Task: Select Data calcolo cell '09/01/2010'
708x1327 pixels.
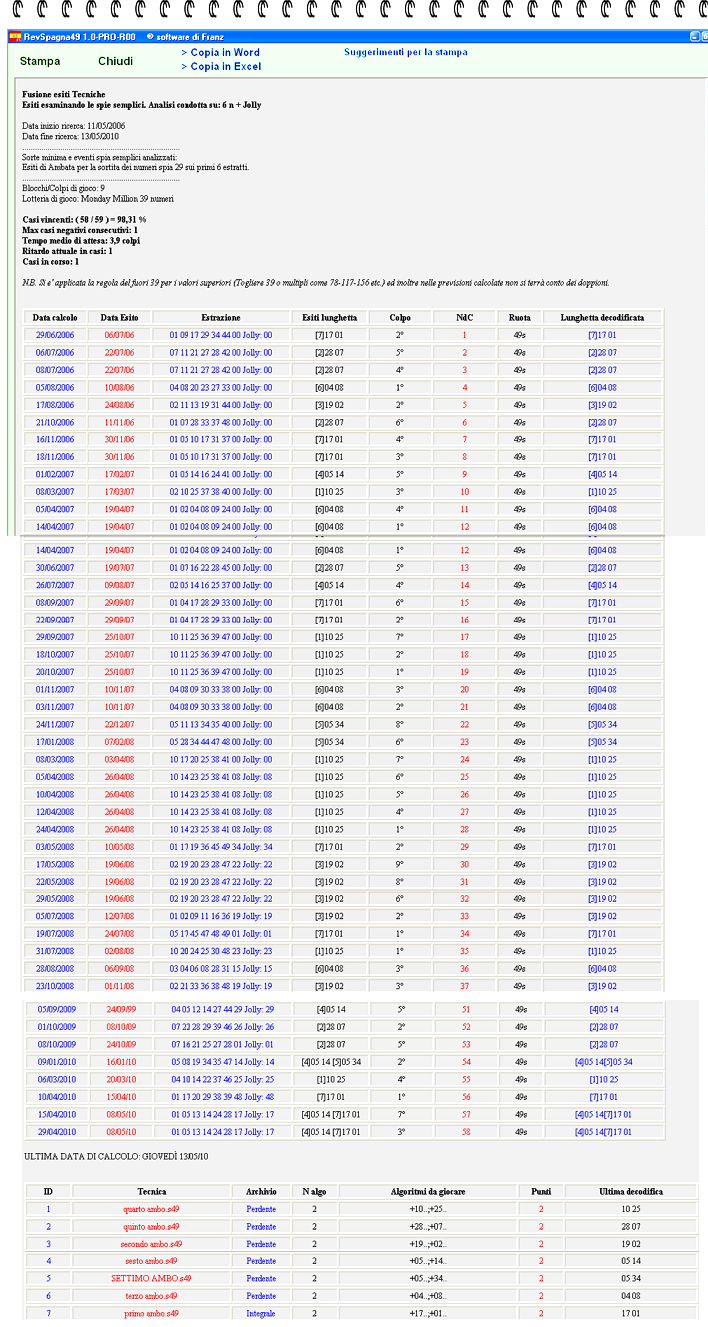Action: coord(57,1062)
